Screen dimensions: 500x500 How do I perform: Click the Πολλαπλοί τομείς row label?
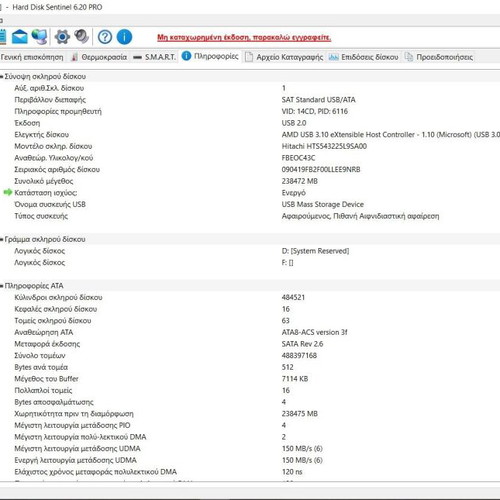(x=43, y=390)
